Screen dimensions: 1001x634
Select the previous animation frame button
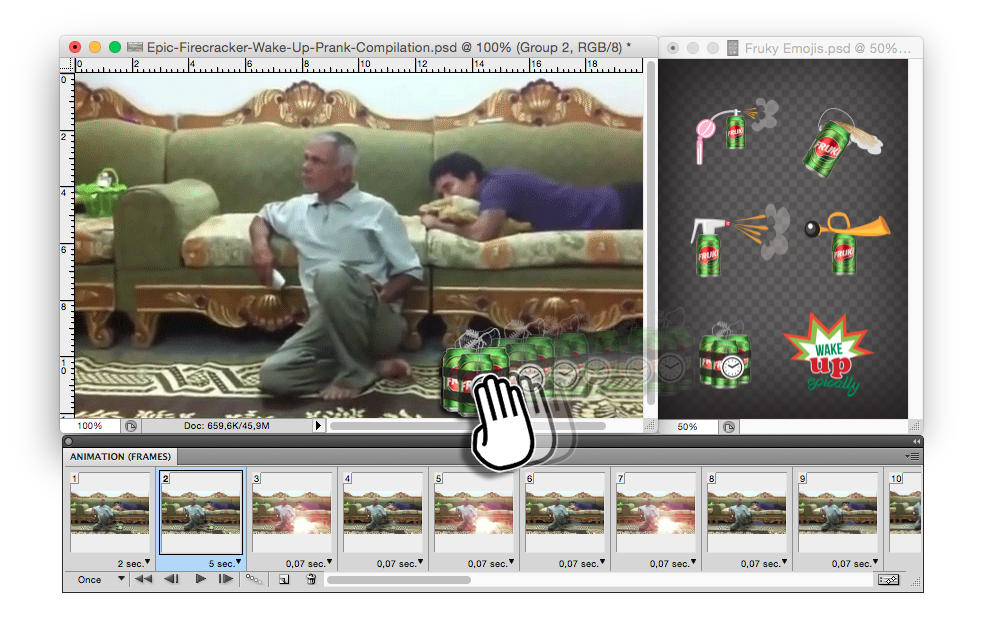click(x=171, y=579)
